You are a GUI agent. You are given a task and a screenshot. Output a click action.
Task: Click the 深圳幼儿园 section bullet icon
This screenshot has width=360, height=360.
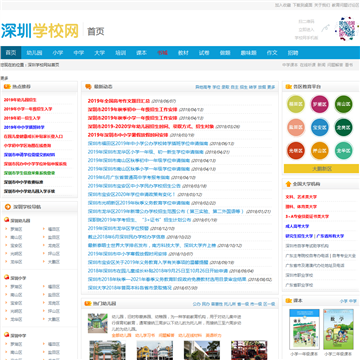6,220
